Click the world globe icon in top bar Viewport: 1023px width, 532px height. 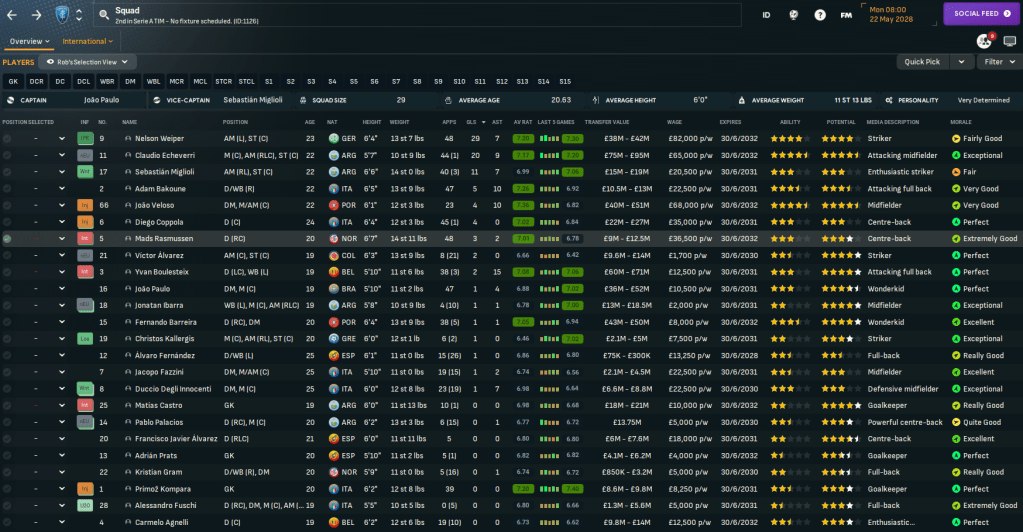pyautogui.click(x=793, y=15)
